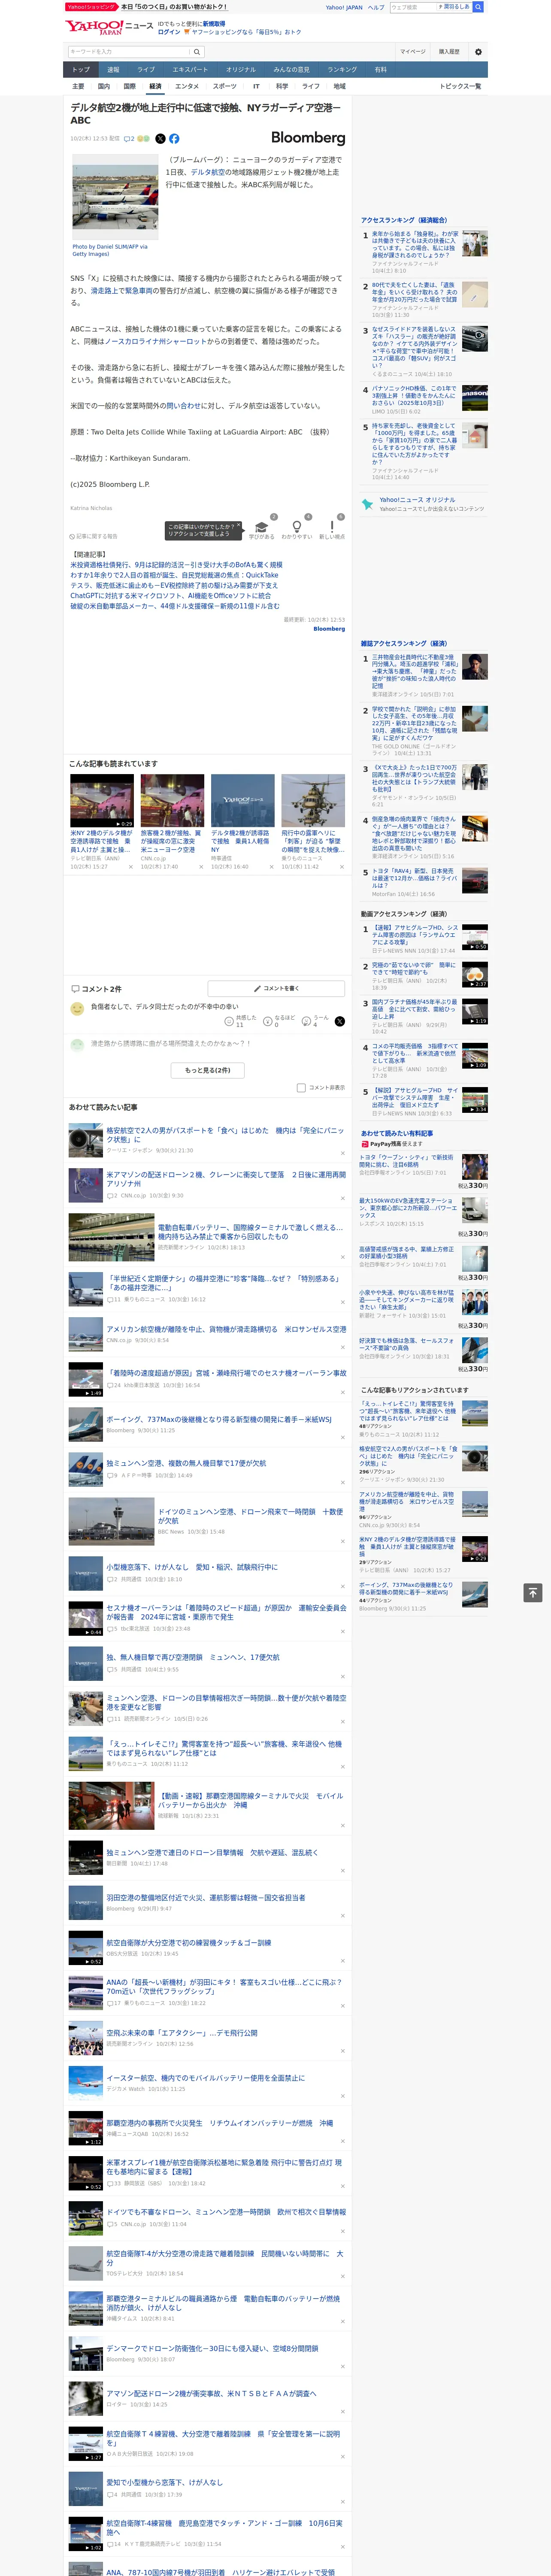Open the 'トップ' main navigation tab
This screenshot has height=2576, width=551.
point(81,70)
